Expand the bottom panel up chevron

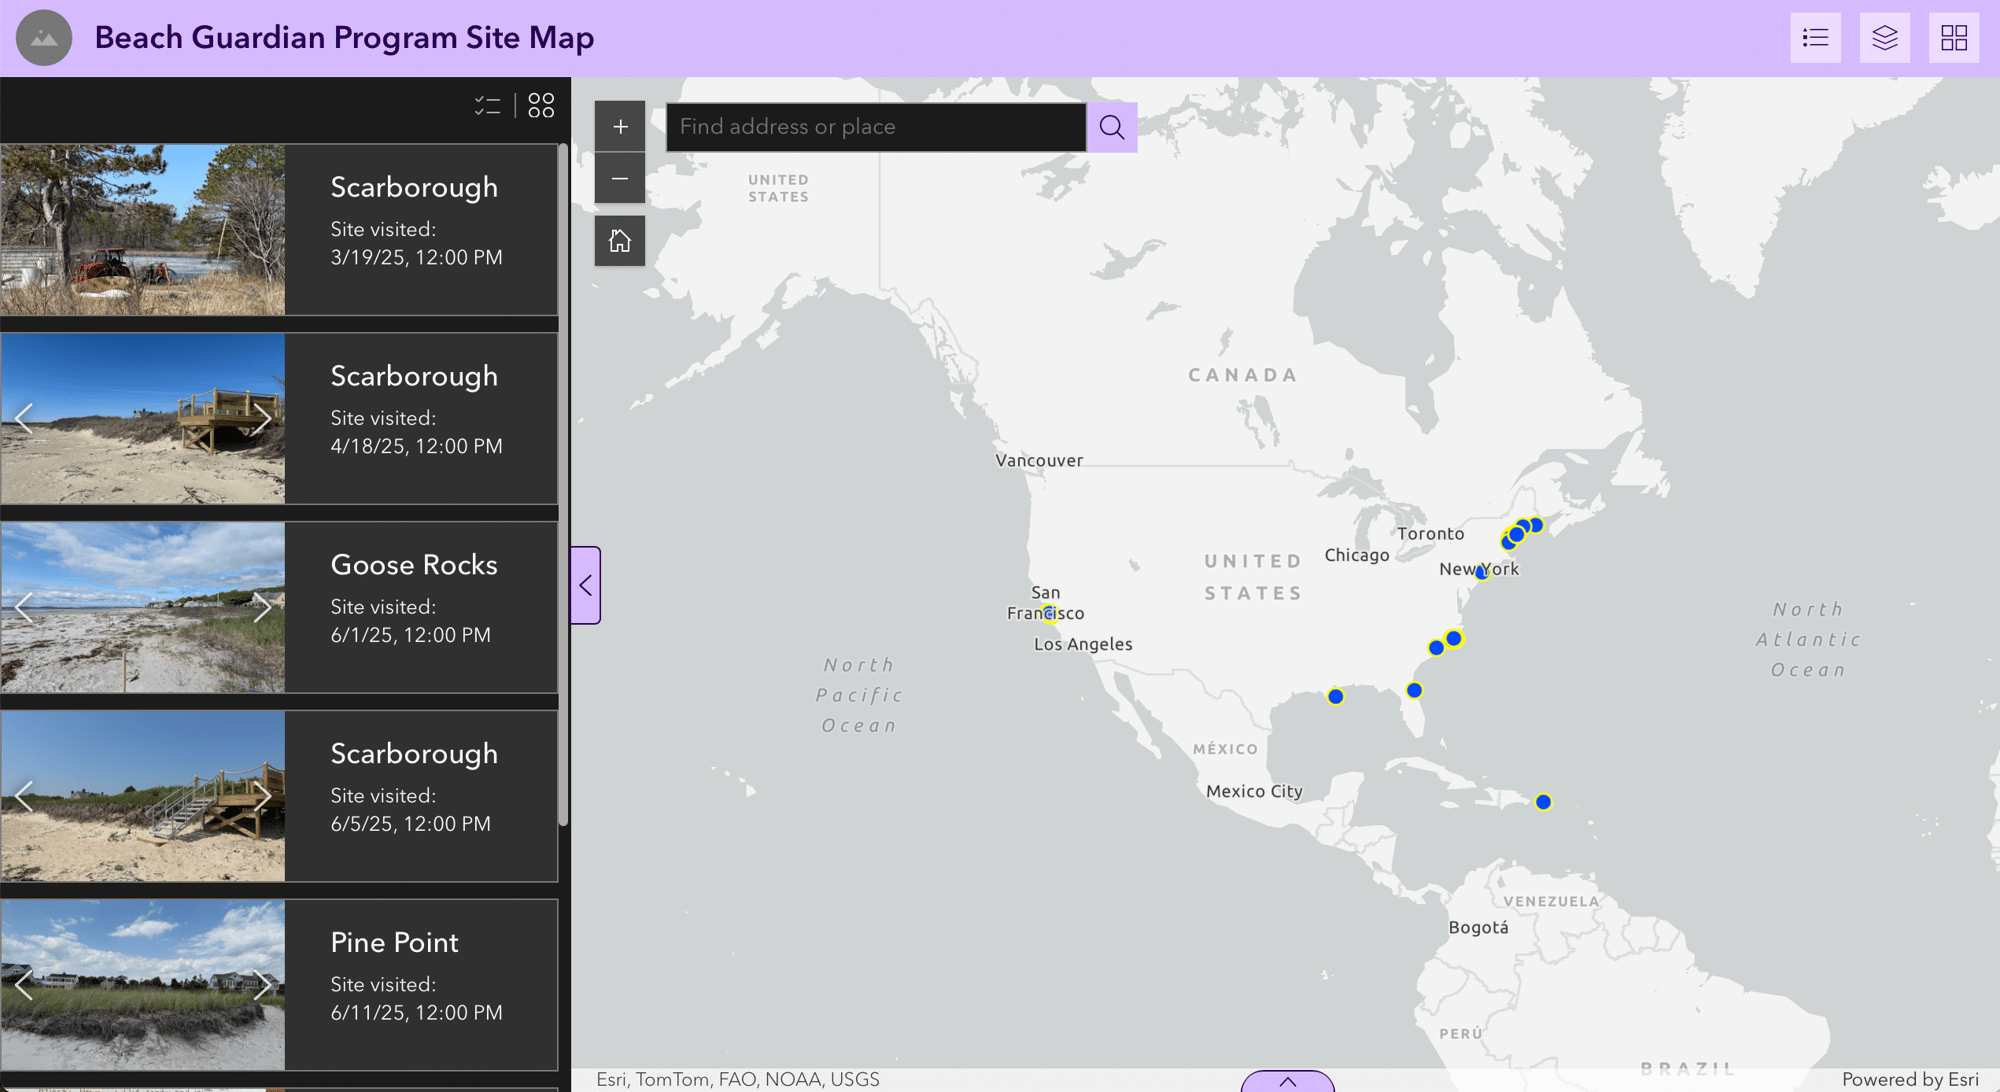point(1287,1082)
